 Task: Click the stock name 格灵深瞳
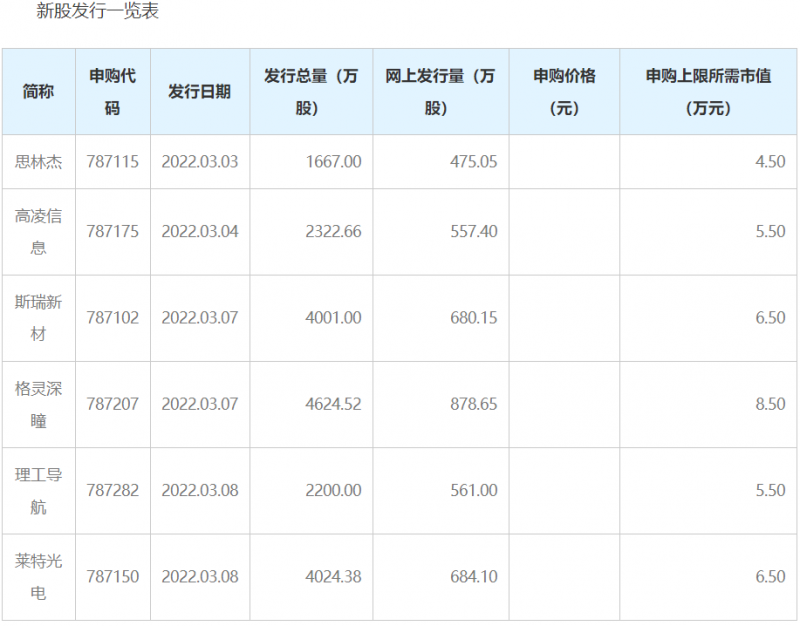(x=38, y=404)
